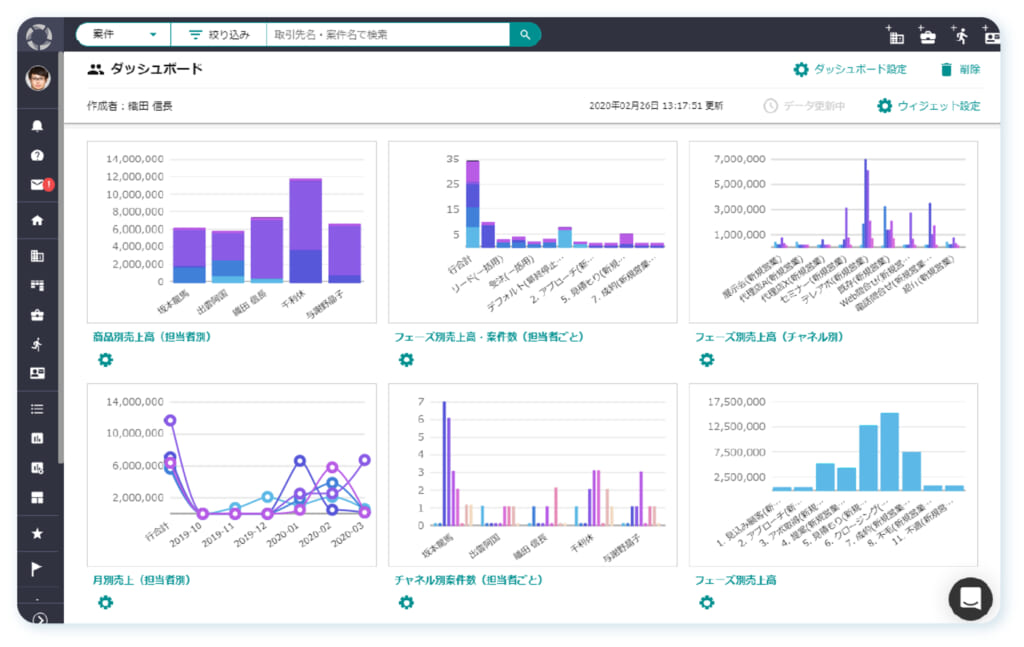Click the chat bubble support button
The height and width of the screenshot is (647, 1024).
(969, 598)
